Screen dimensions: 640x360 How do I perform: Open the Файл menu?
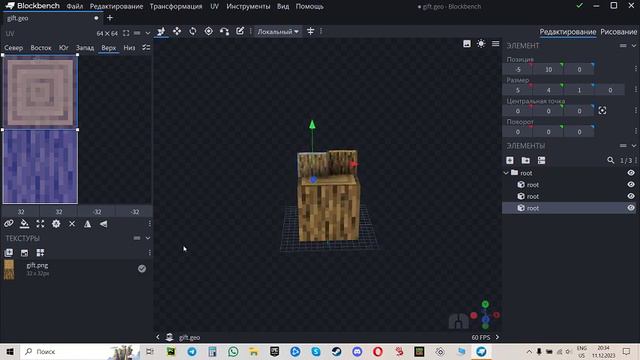click(x=75, y=7)
